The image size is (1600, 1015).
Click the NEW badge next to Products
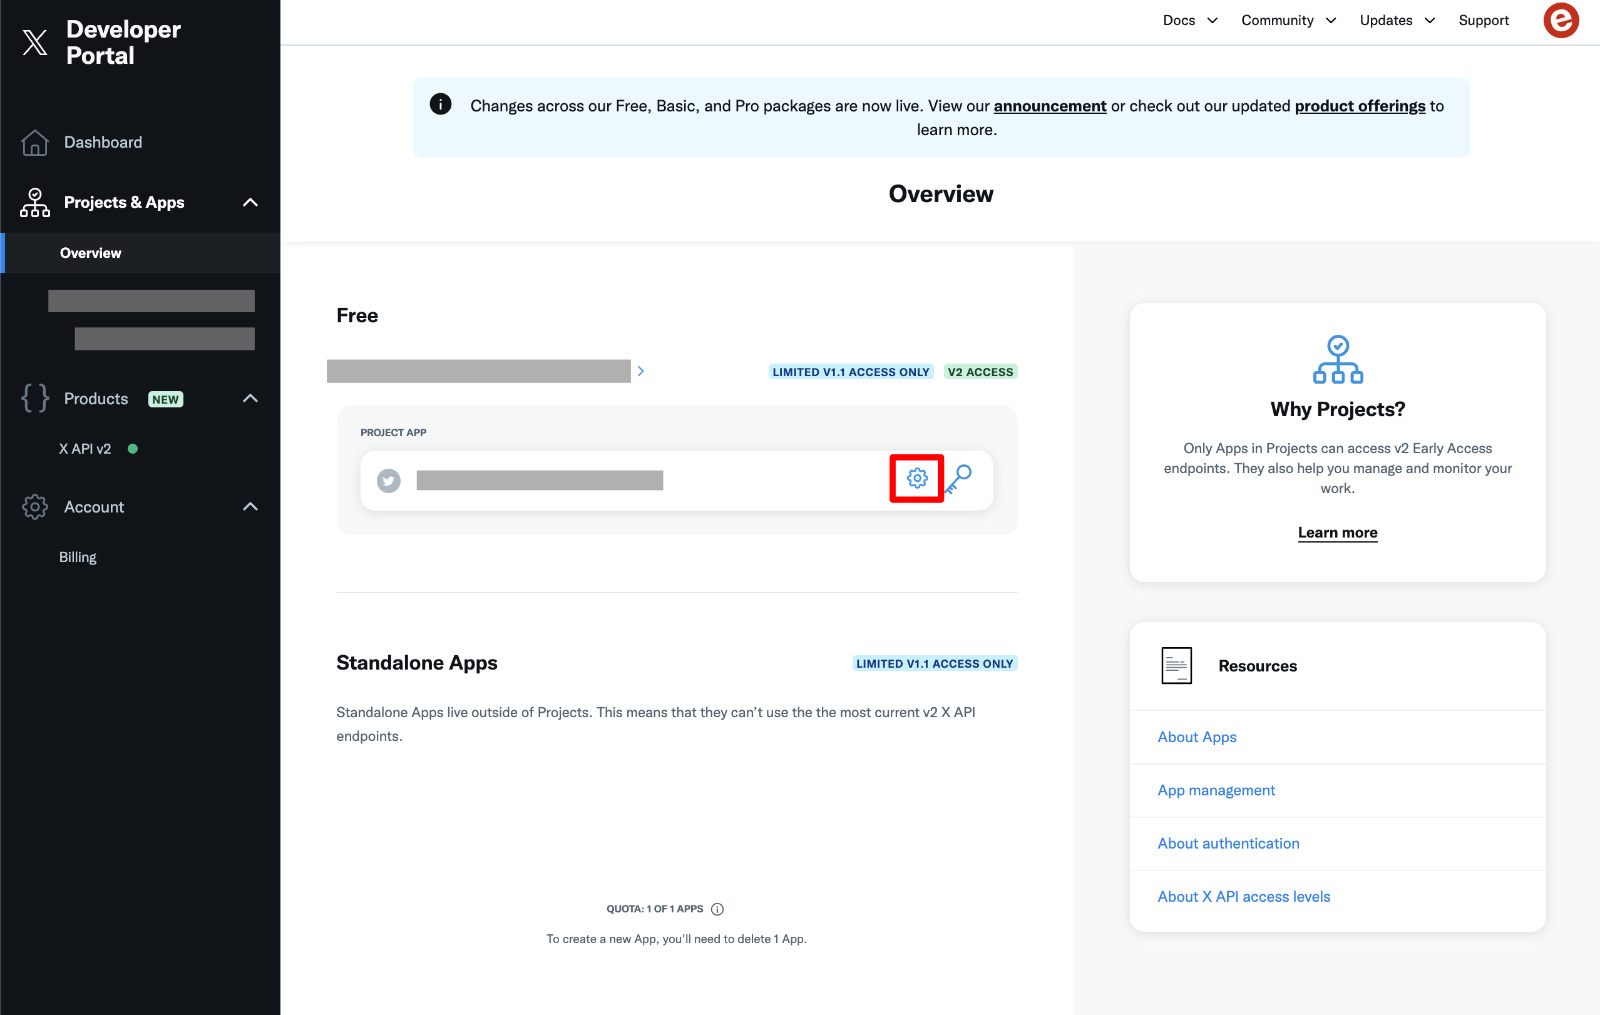tap(166, 399)
